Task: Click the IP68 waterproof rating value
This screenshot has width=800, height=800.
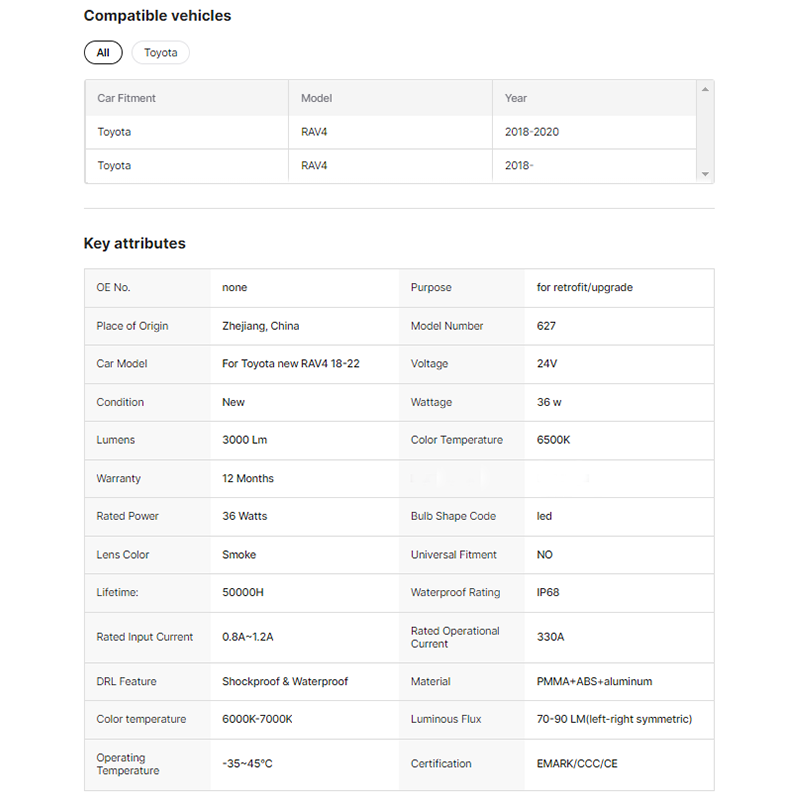Action: pyautogui.click(x=548, y=592)
